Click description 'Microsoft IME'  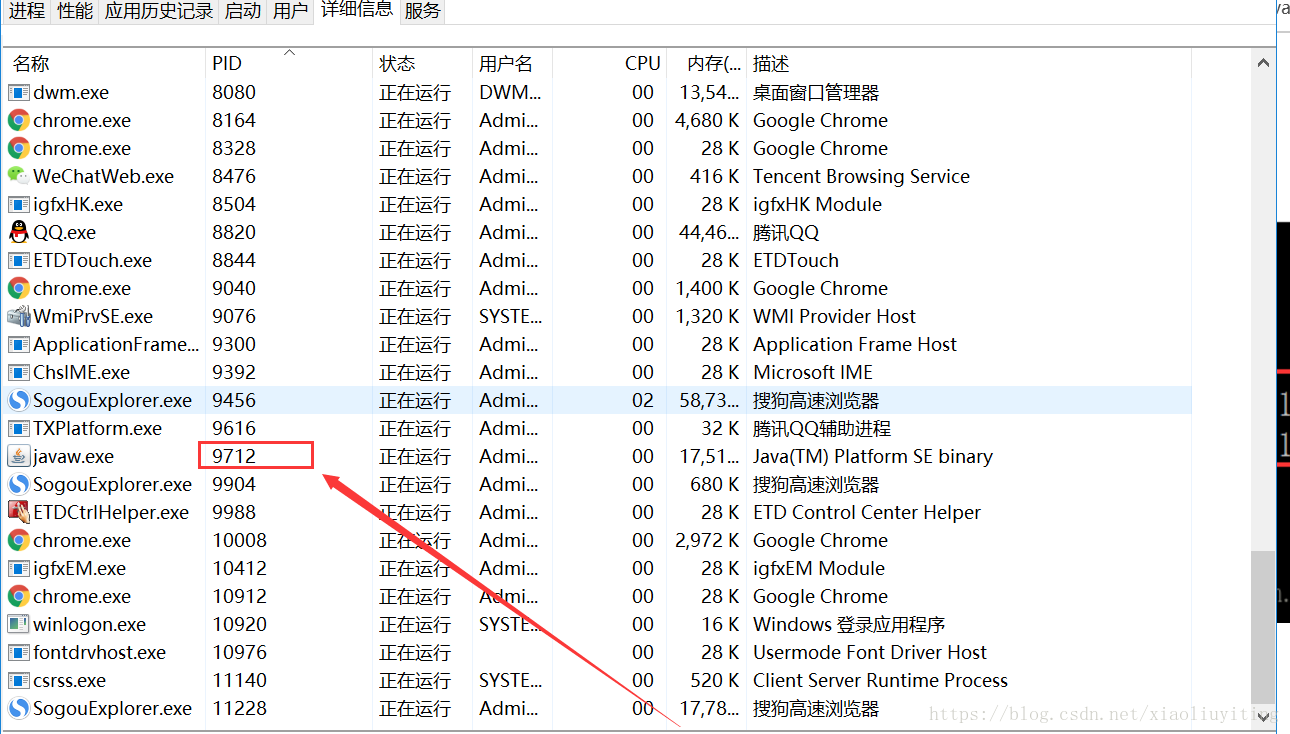click(813, 372)
